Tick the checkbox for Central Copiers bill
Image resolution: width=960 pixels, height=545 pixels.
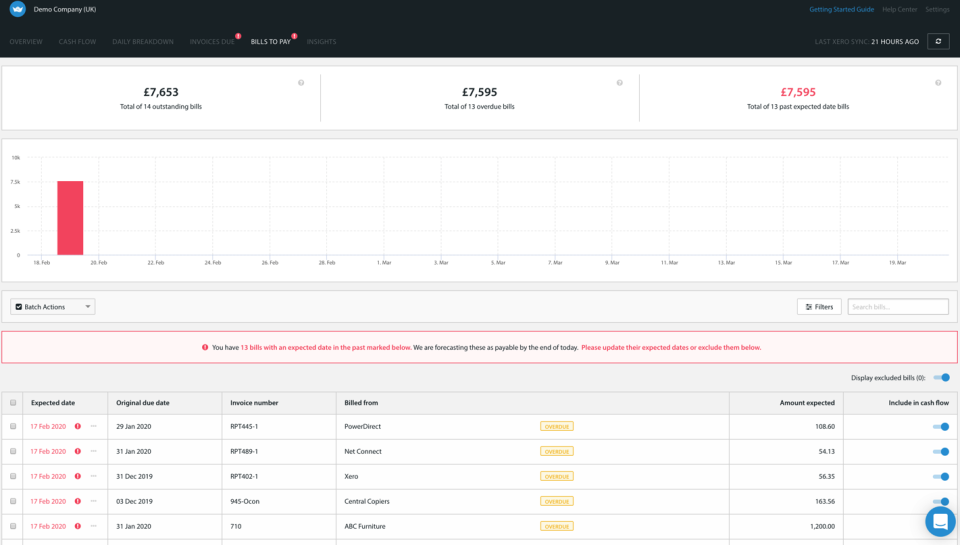(13, 501)
